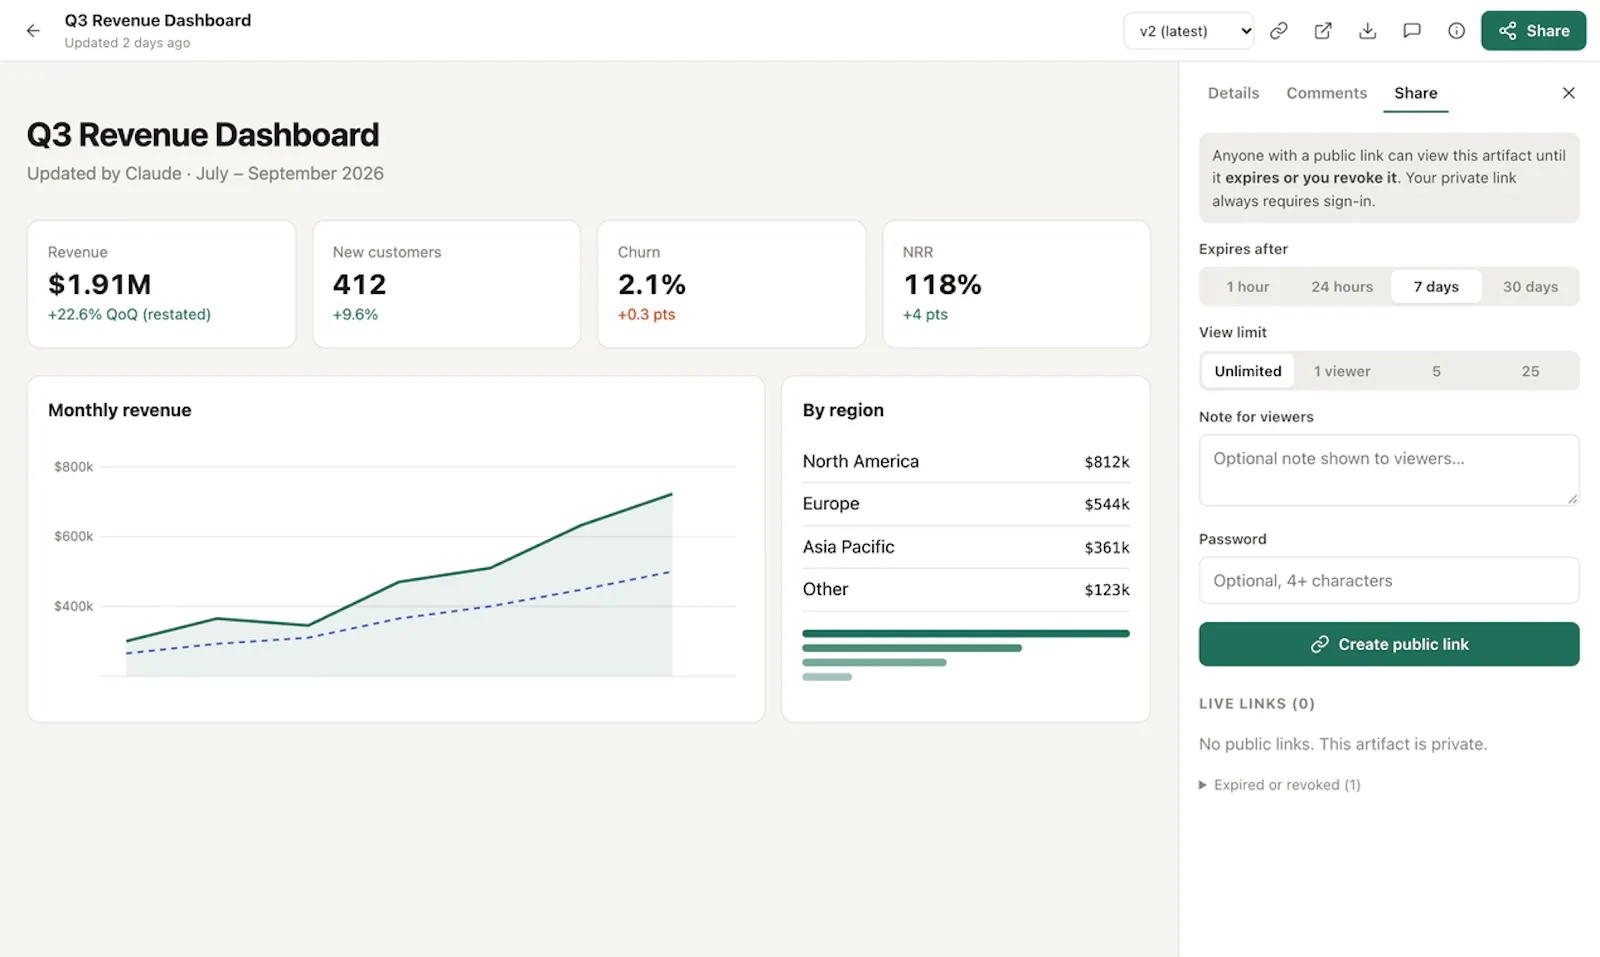Select Unlimited view limit
The image size is (1600, 957).
pos(1248,371)
